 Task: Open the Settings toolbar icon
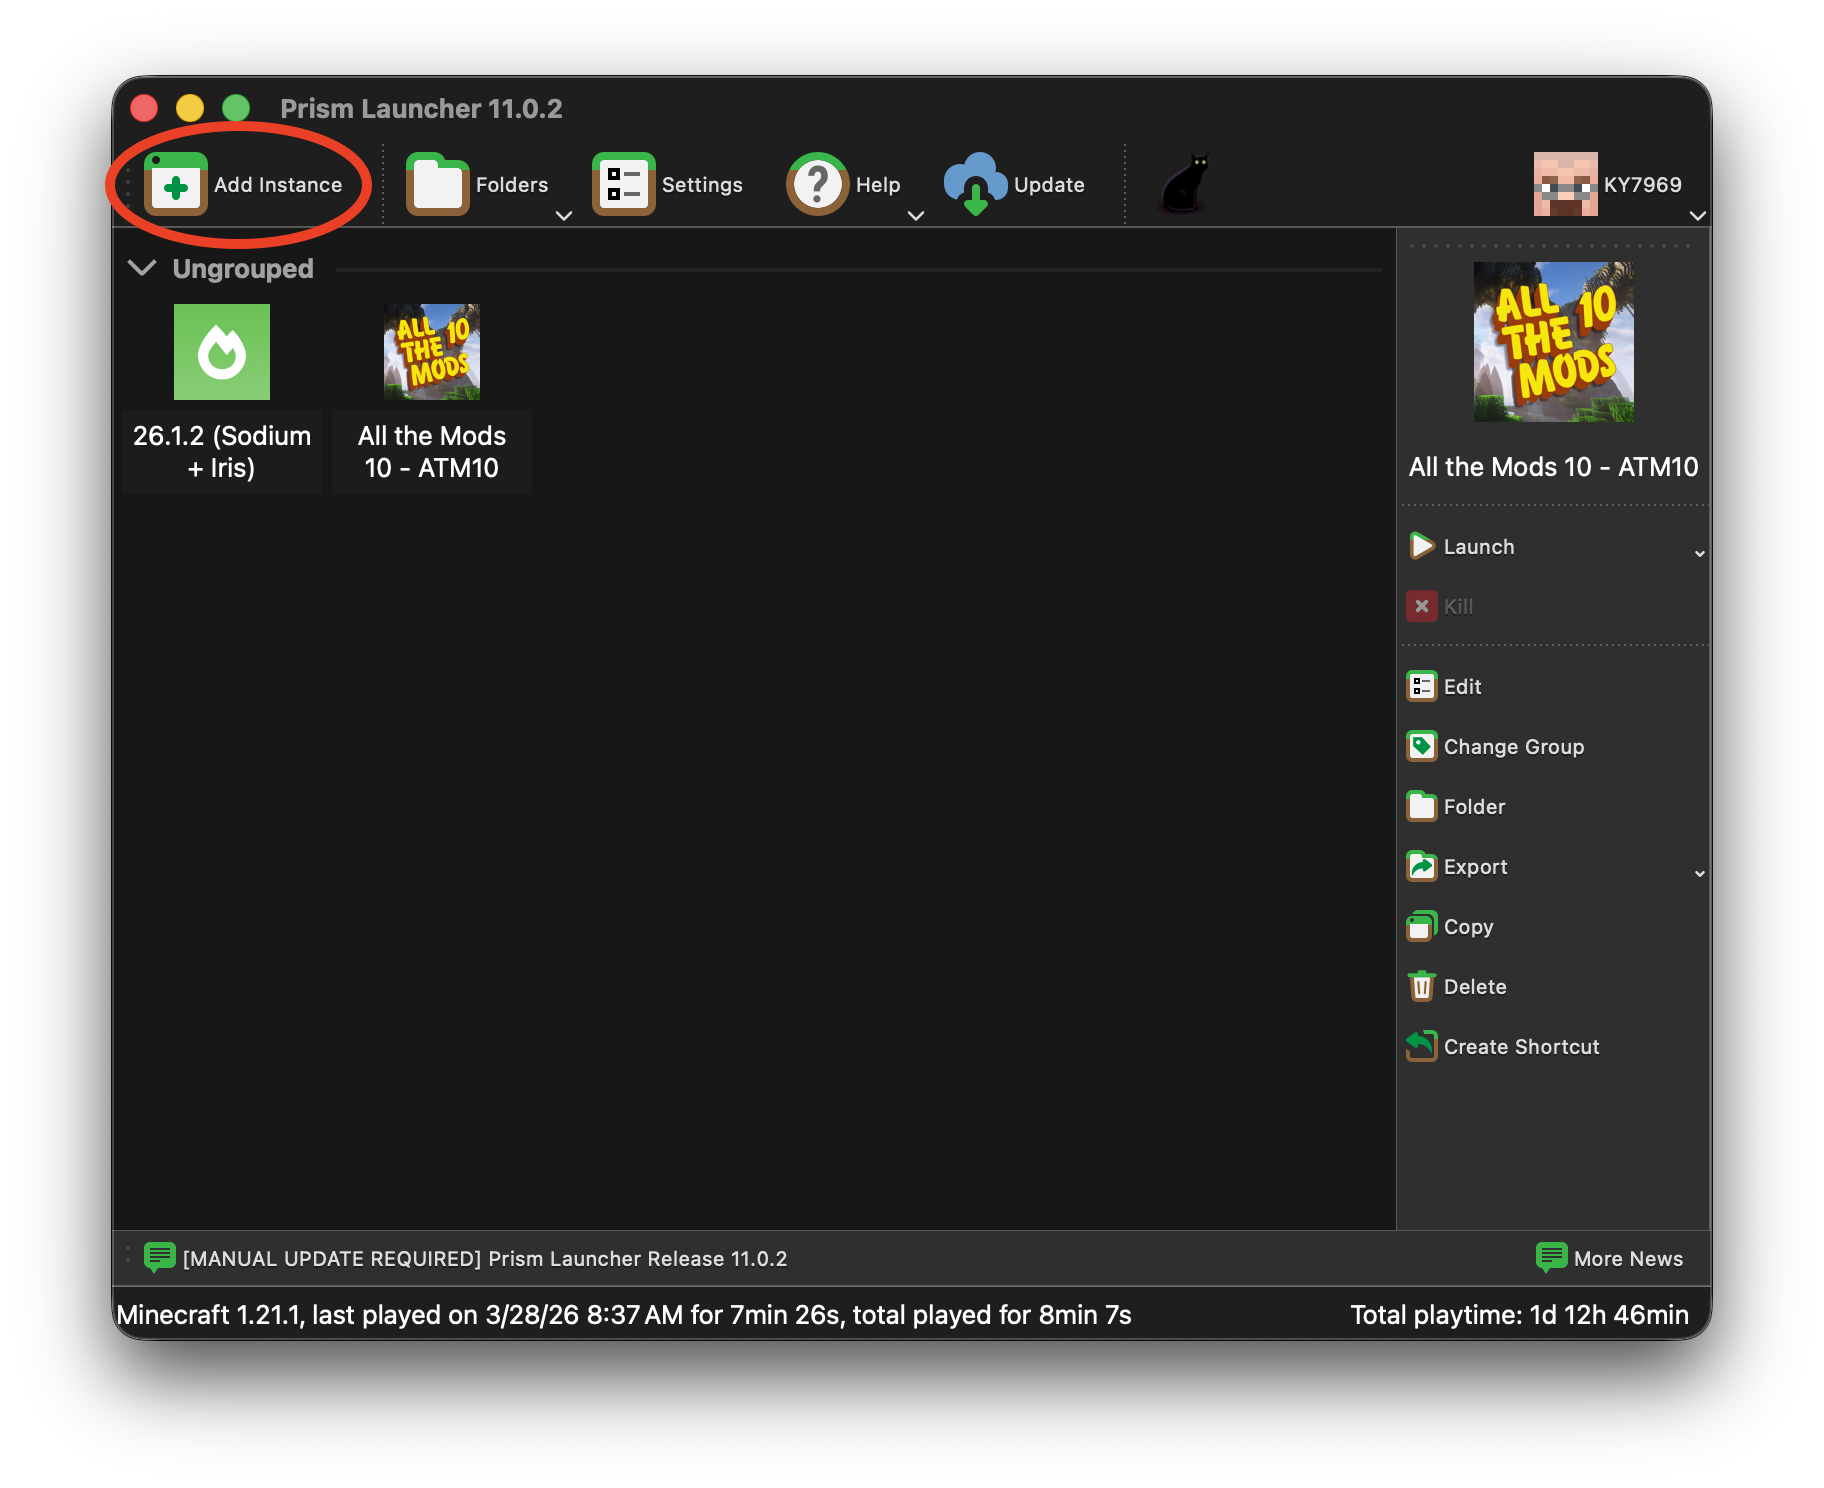click(x=623, y=185)
